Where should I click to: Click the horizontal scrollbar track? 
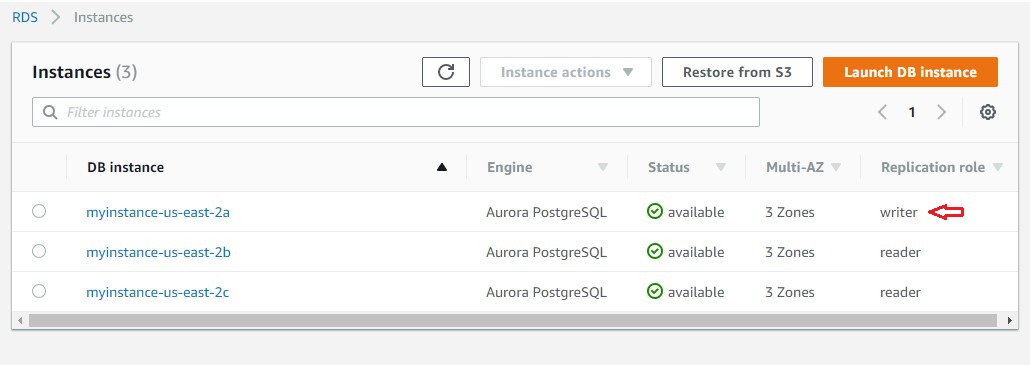[x=513, y=320]
